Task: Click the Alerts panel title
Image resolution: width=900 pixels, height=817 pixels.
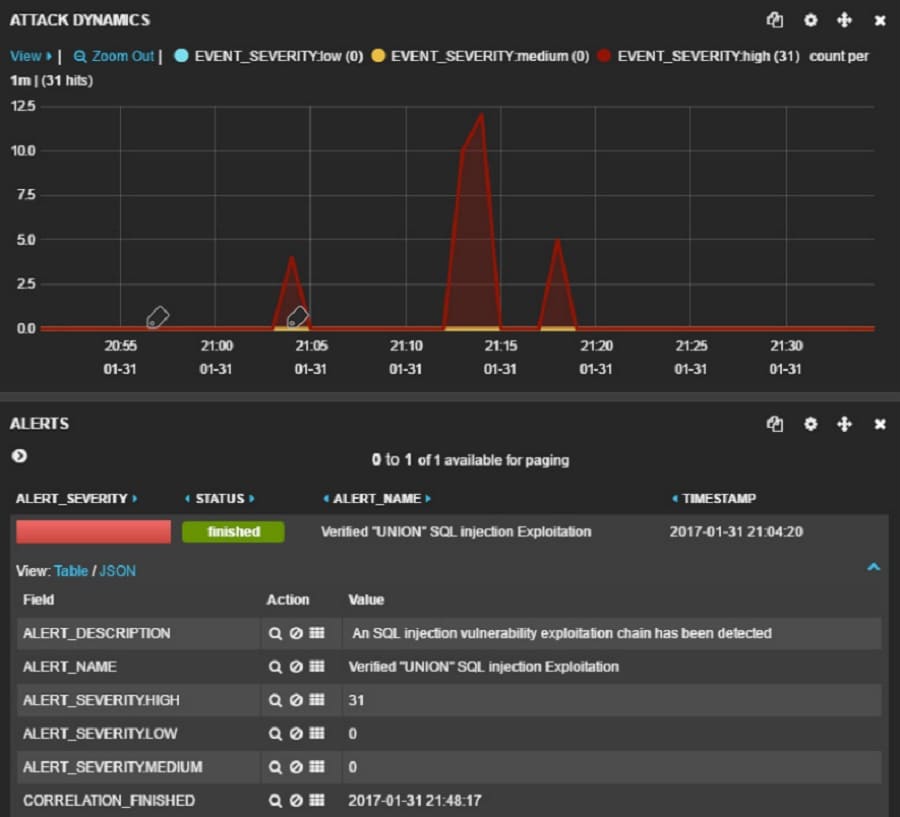Action: tap(39, 424)
